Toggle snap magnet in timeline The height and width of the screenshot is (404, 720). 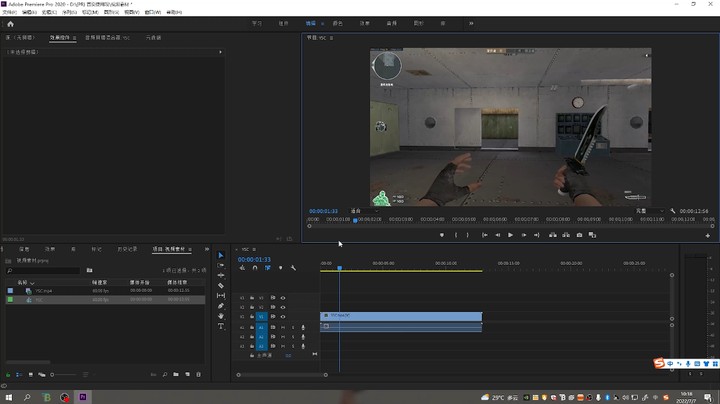255,268
